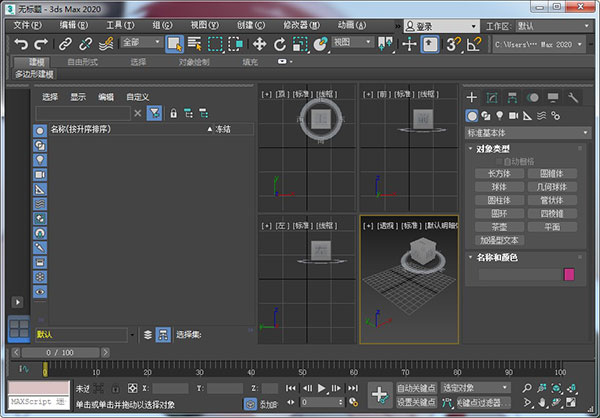Switch to Cameras category icon

[514, 115]
